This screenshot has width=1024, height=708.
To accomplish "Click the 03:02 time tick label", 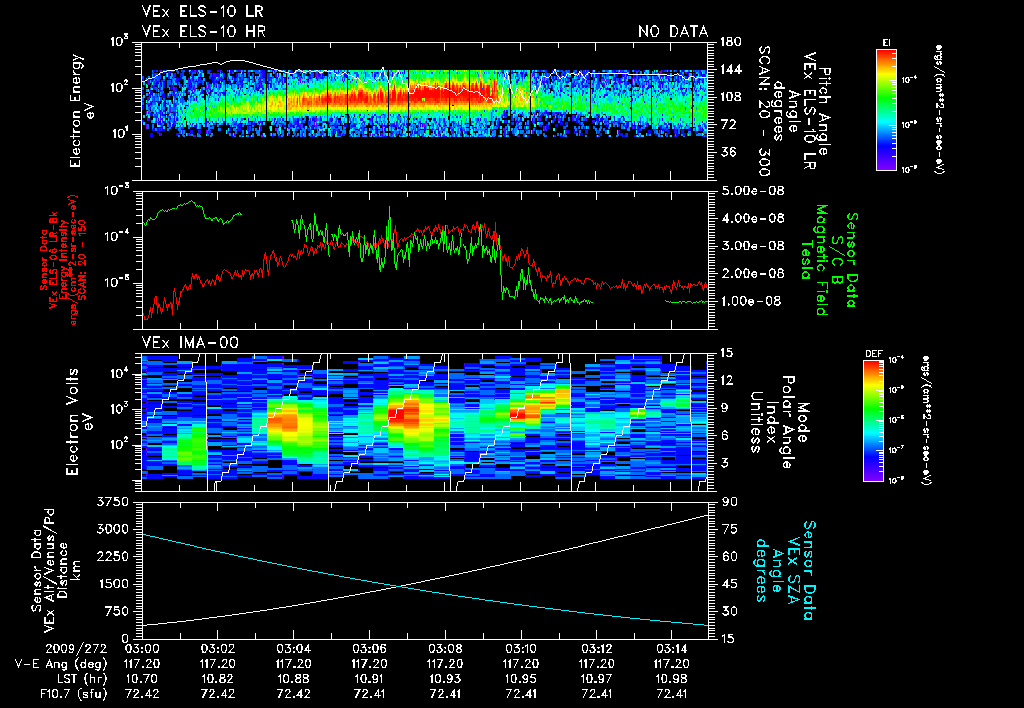I will click(218, 649).
